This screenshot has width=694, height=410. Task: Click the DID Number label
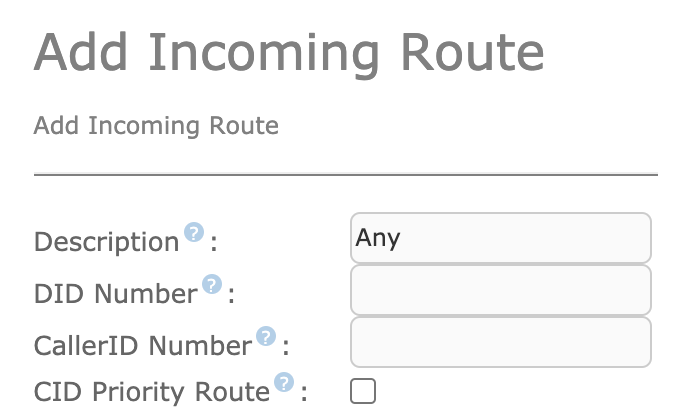point(116,294)
